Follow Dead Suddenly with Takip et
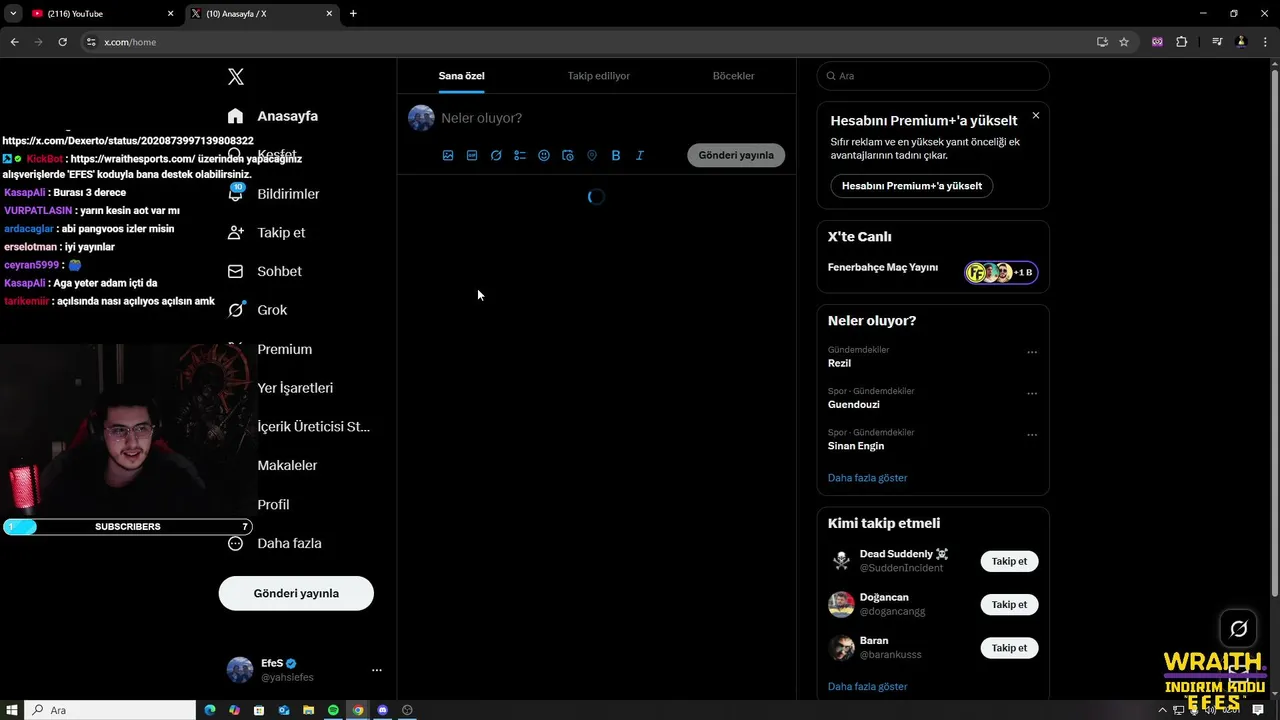Screen dimensions: 1280x720 tap(1009, 561)
